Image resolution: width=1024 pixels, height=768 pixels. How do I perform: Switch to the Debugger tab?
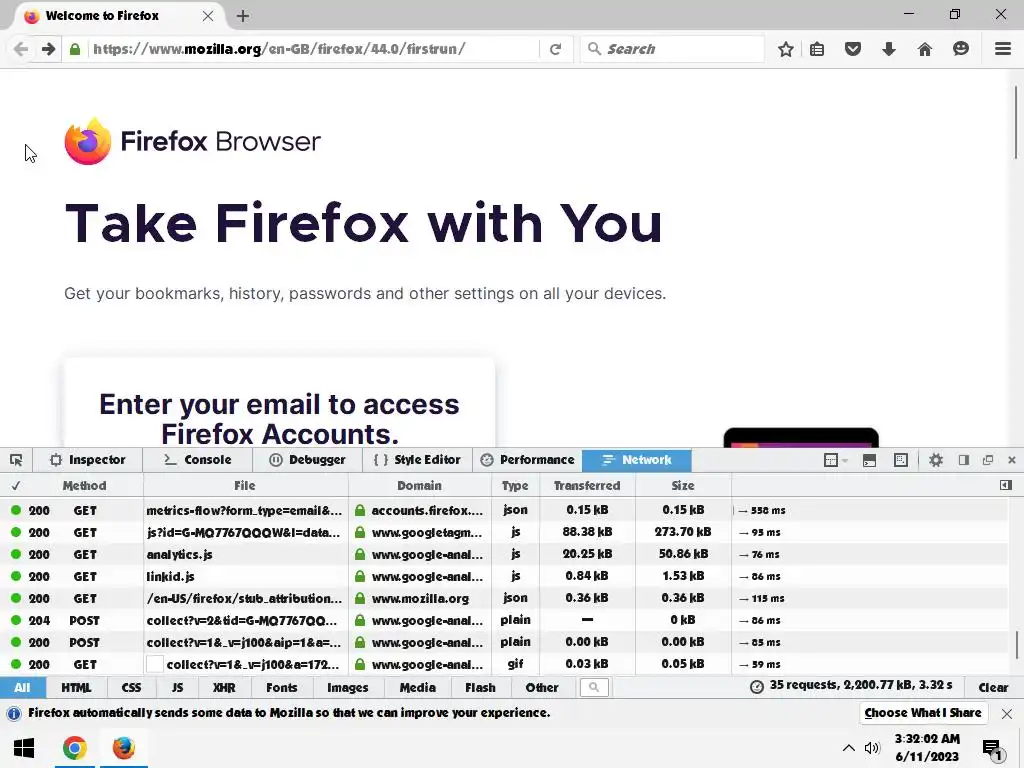click(x=307, y=460)
